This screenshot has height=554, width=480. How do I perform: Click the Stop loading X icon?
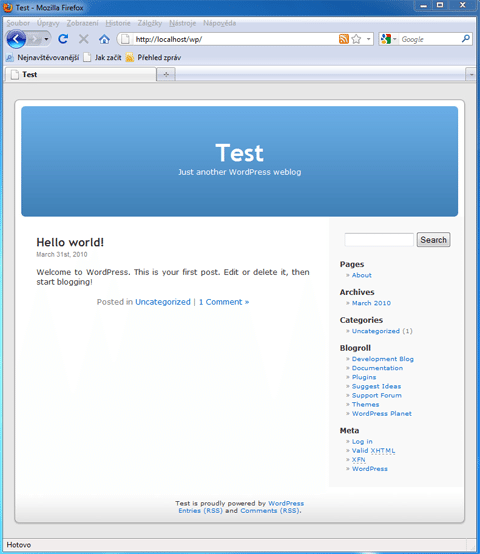tap(84, 39)
